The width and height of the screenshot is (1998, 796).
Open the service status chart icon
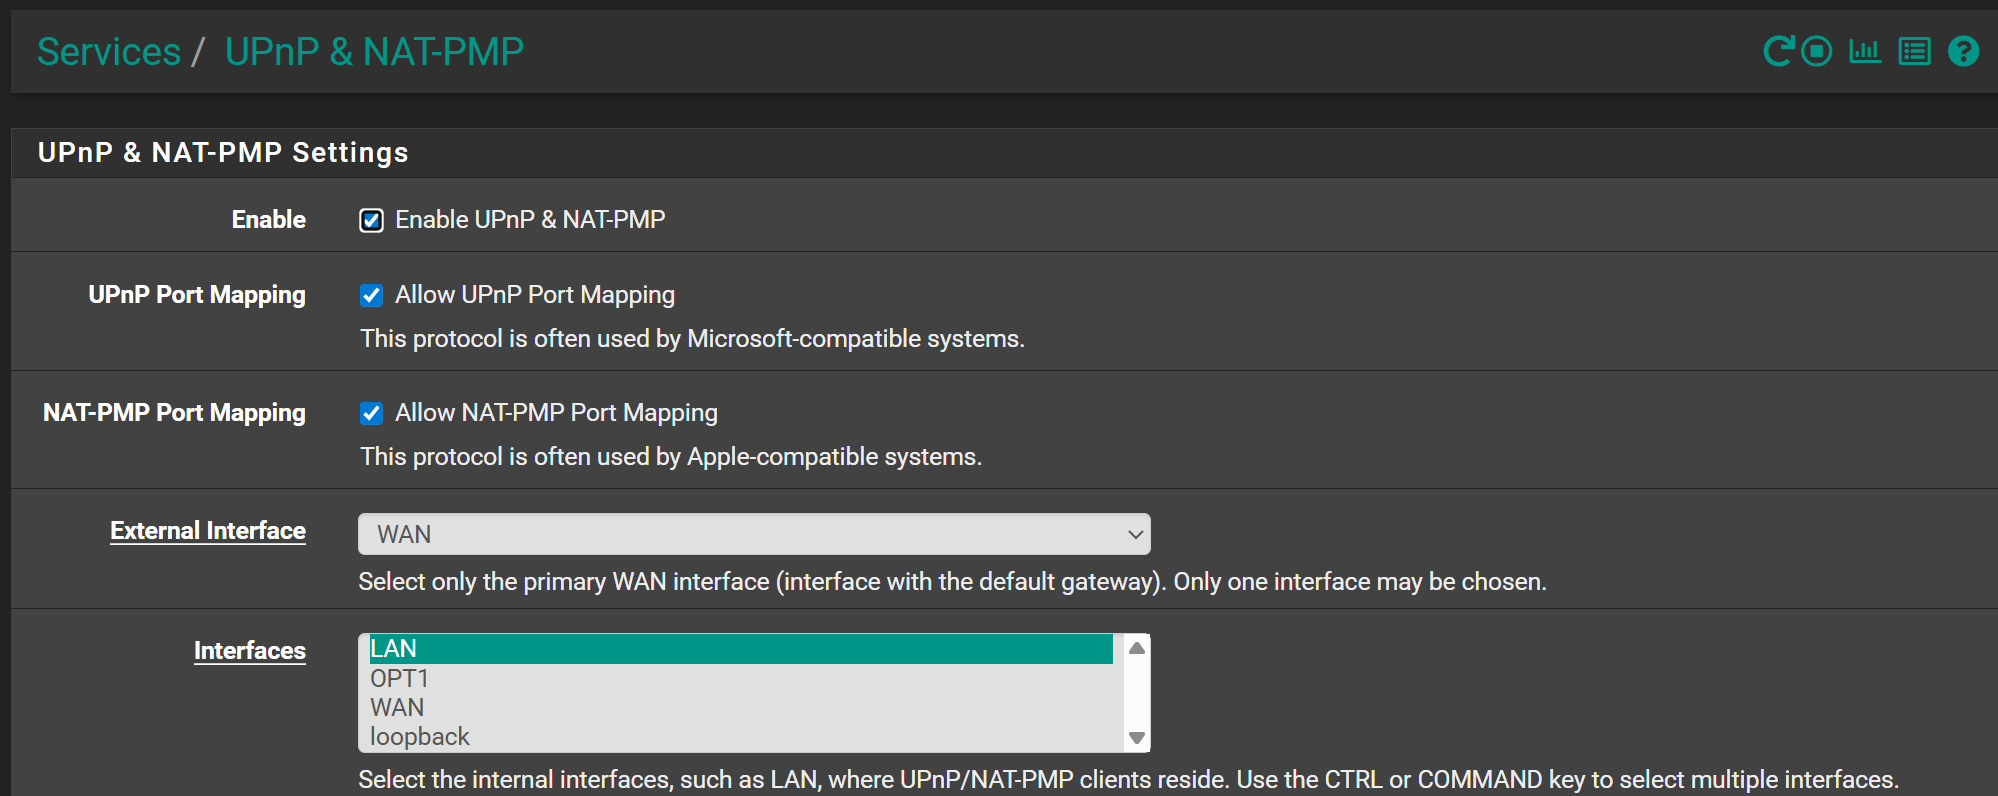pyautogui.click(x=1865, y=51)
